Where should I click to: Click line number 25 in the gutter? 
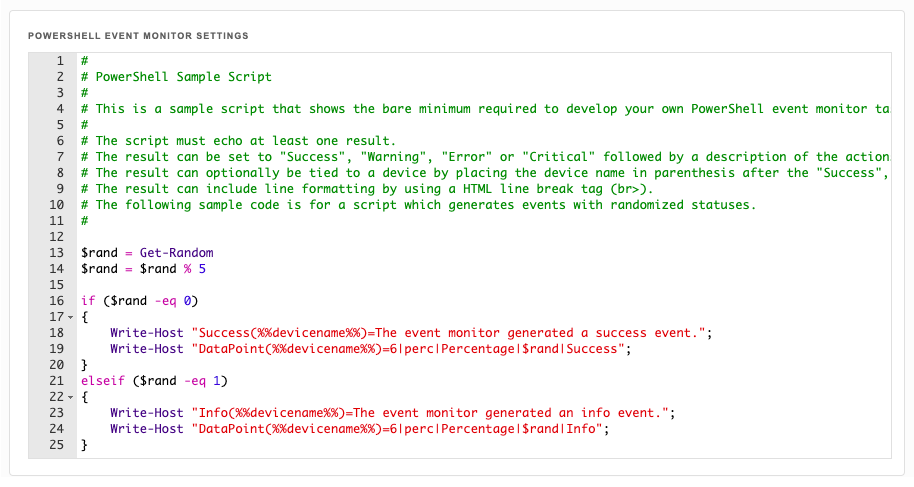(57, 445)
